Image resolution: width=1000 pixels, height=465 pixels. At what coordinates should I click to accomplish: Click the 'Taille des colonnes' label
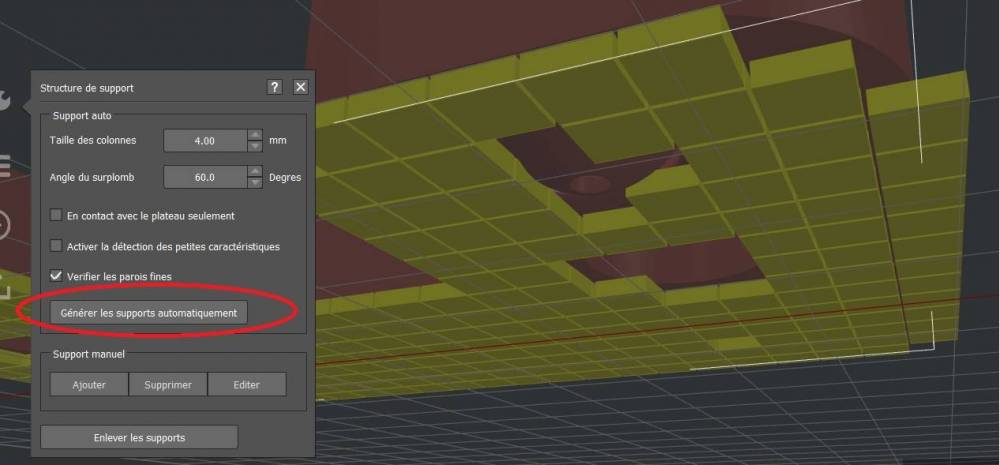coord(93,140)
